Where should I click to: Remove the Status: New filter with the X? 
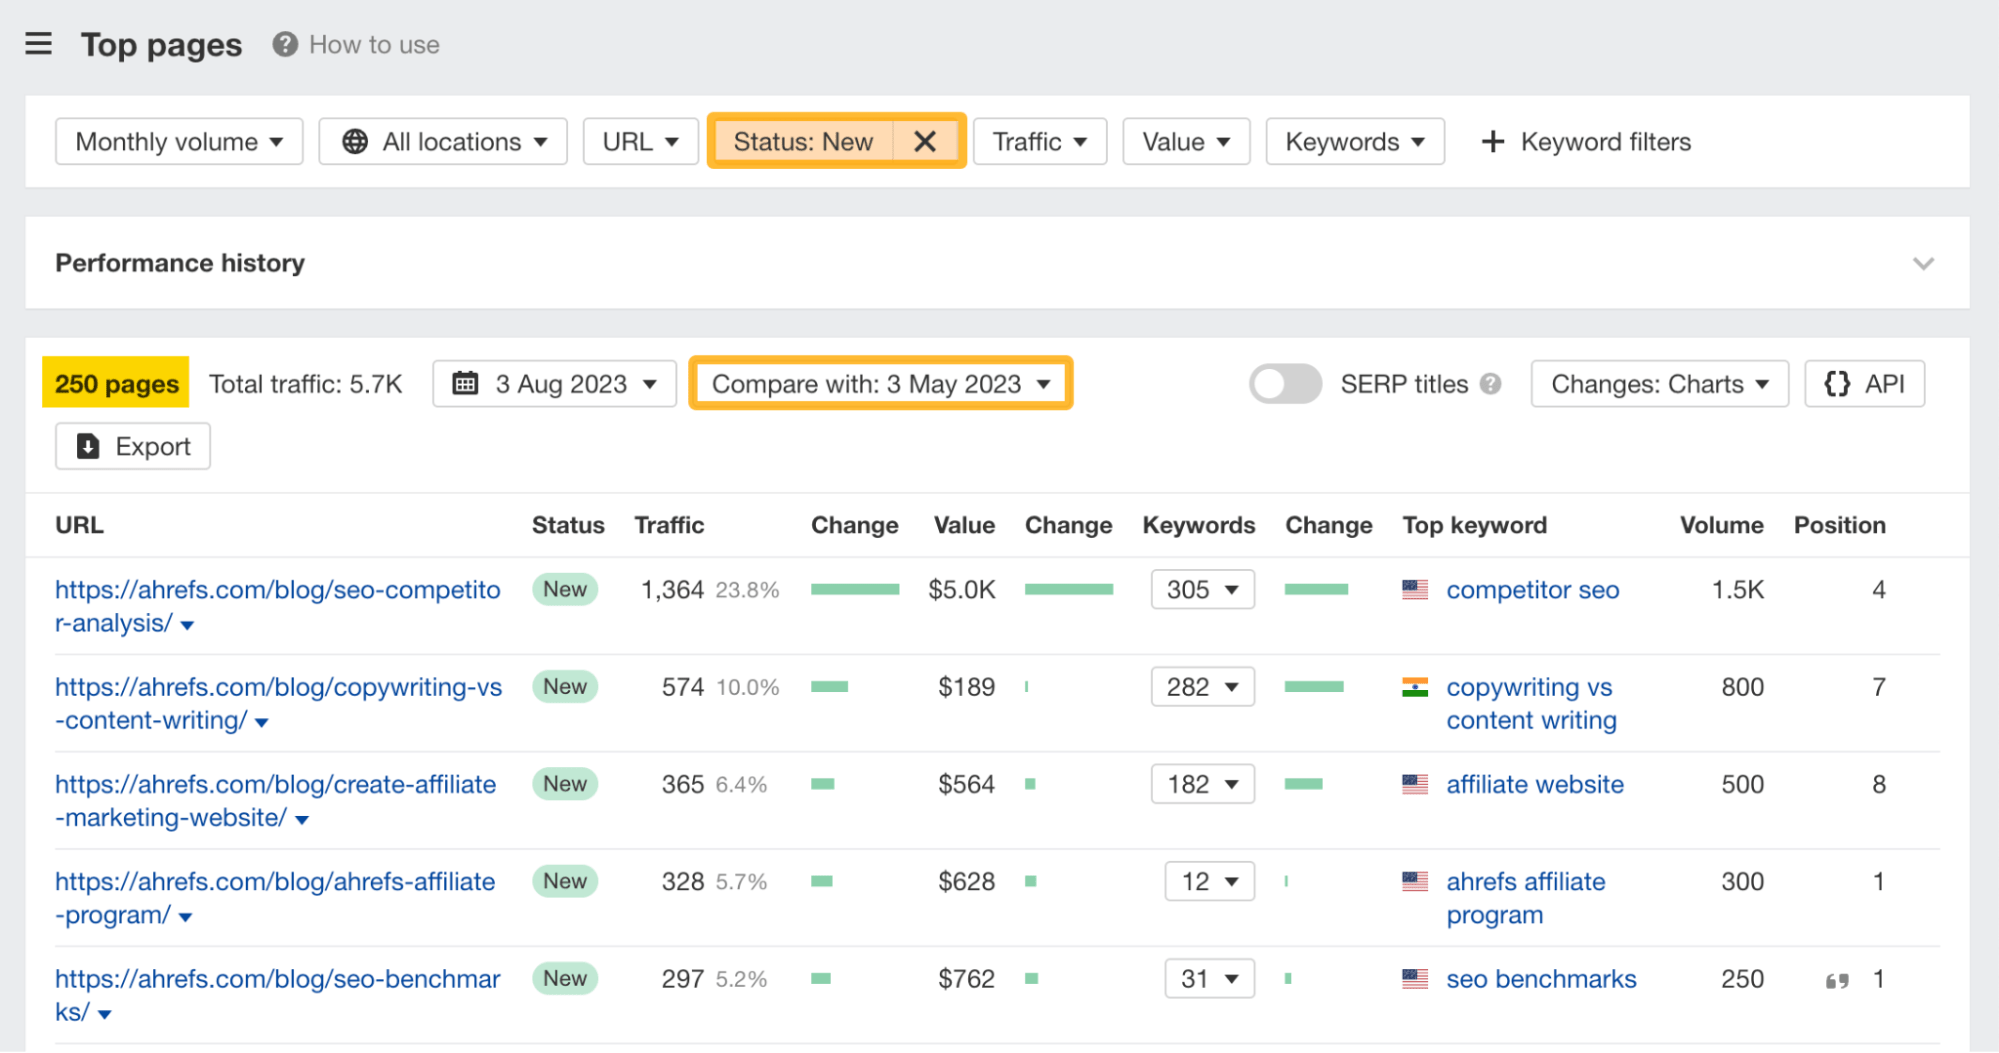(925, 141)
